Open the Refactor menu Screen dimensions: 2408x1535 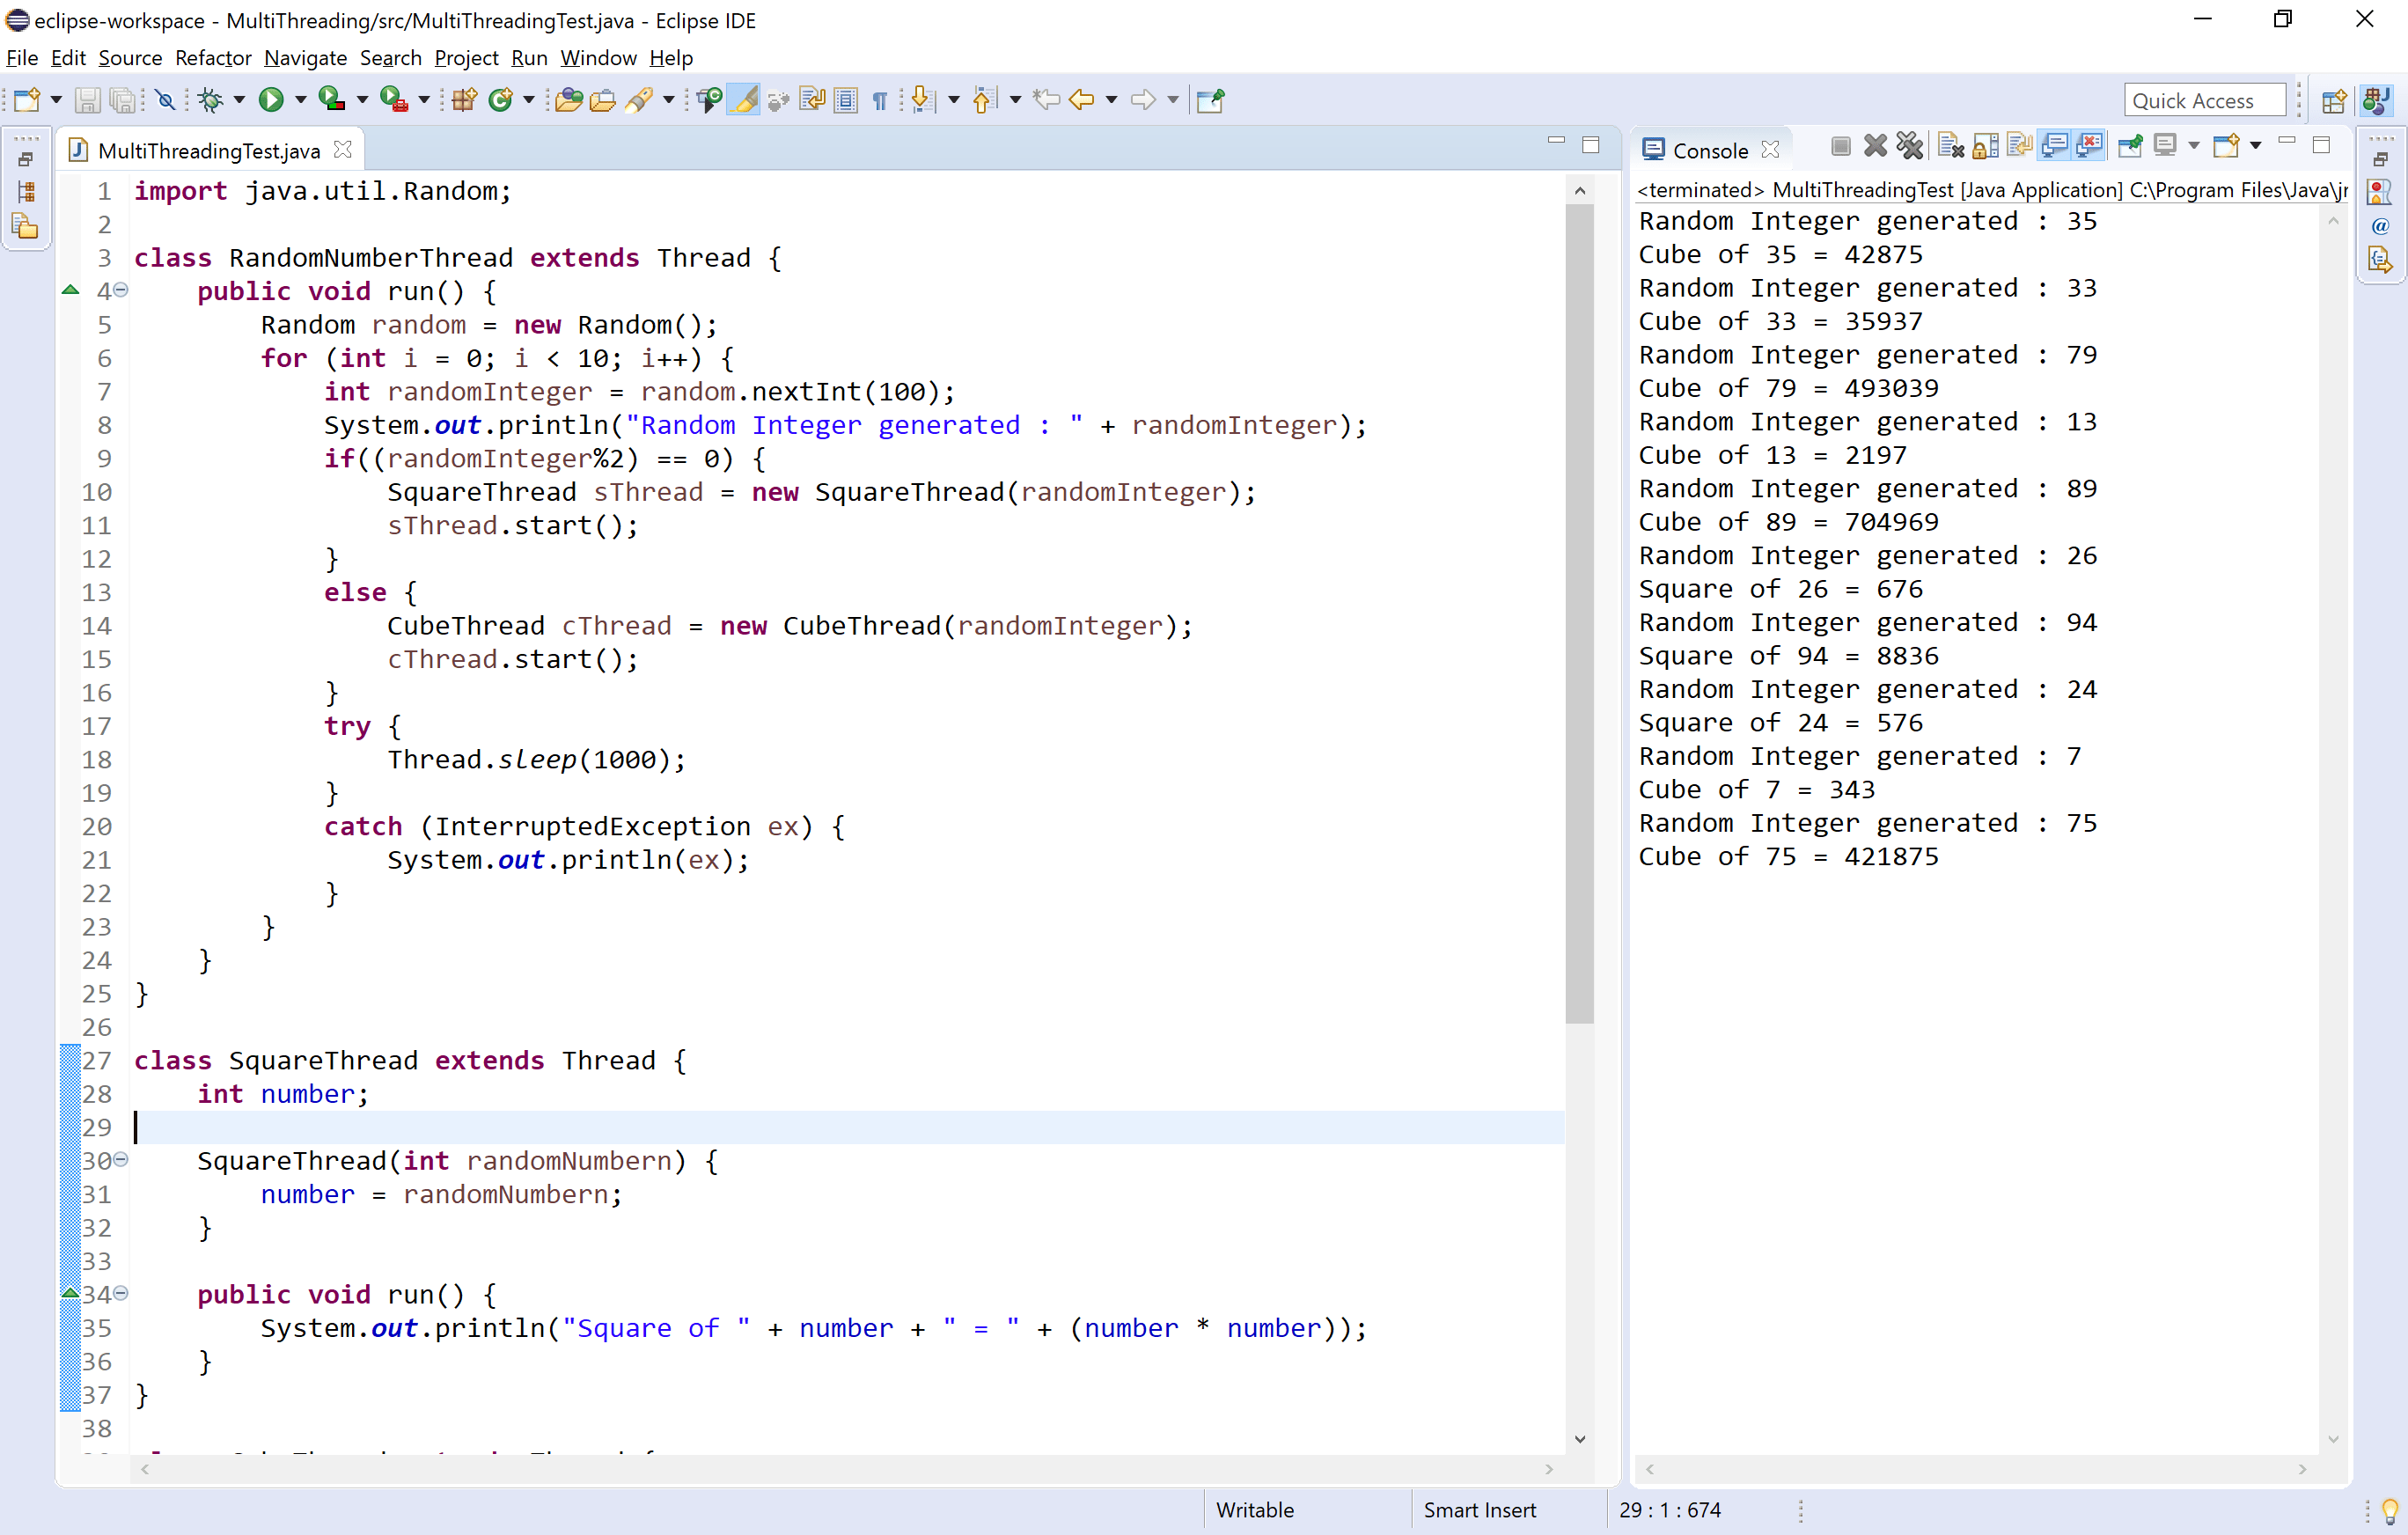(x=212, y=57)
